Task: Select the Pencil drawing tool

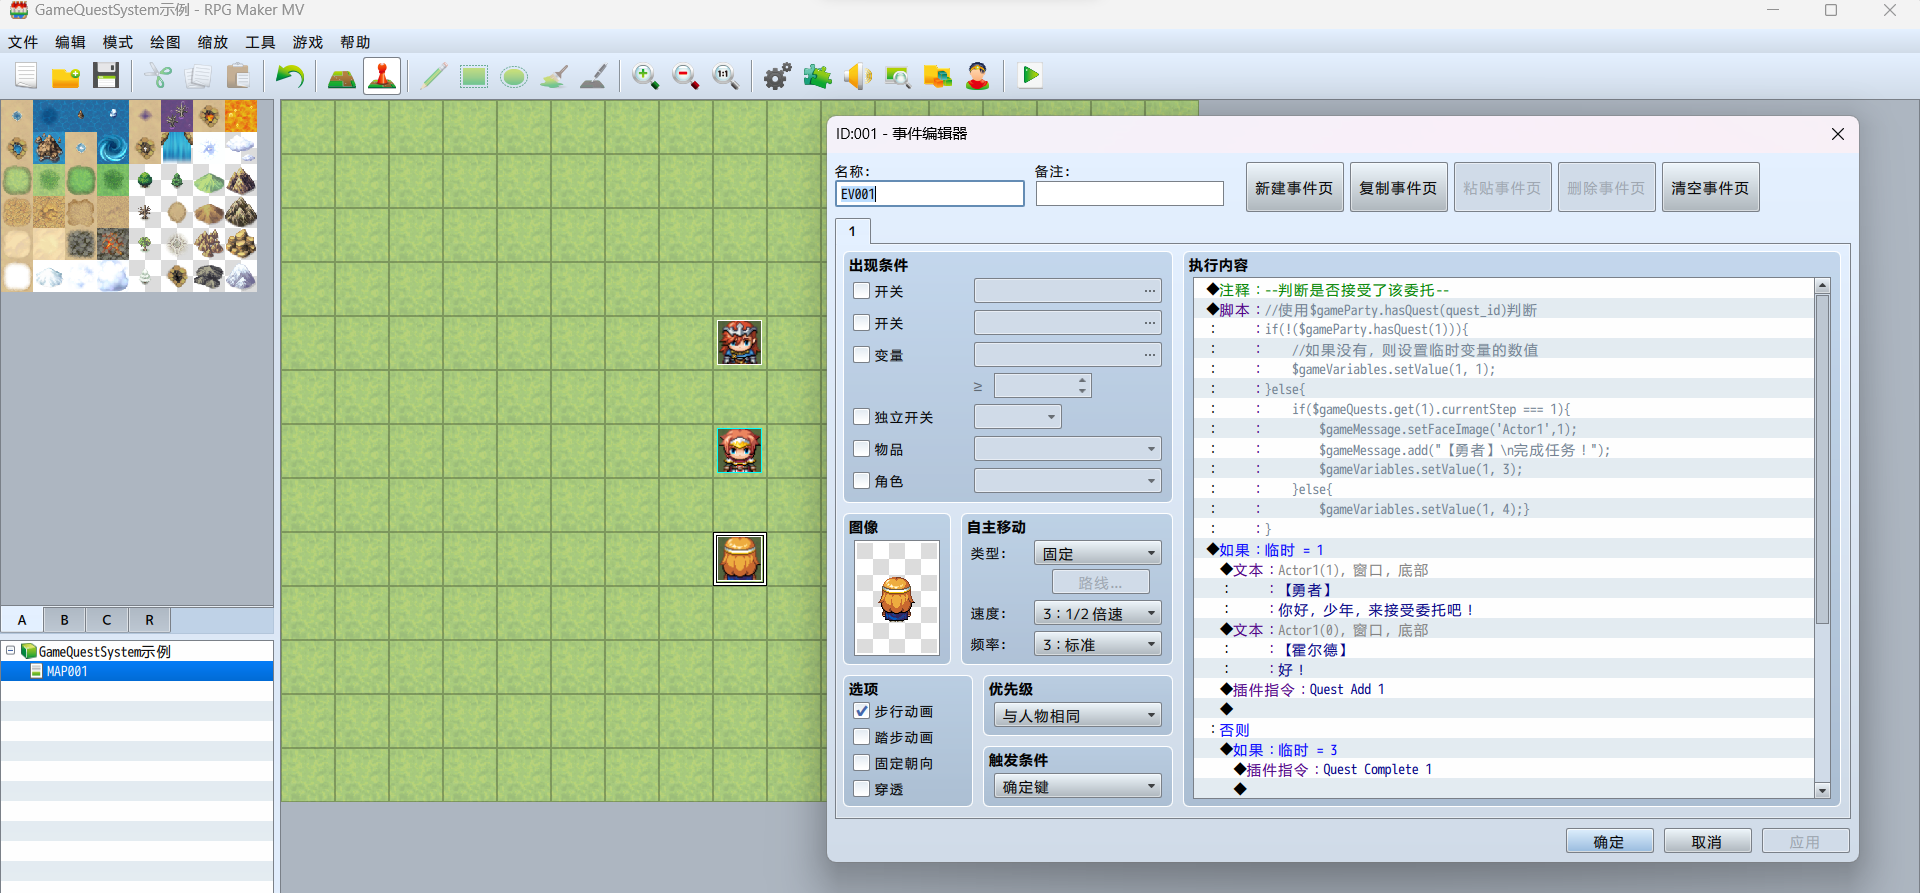Action: [434, 76]
